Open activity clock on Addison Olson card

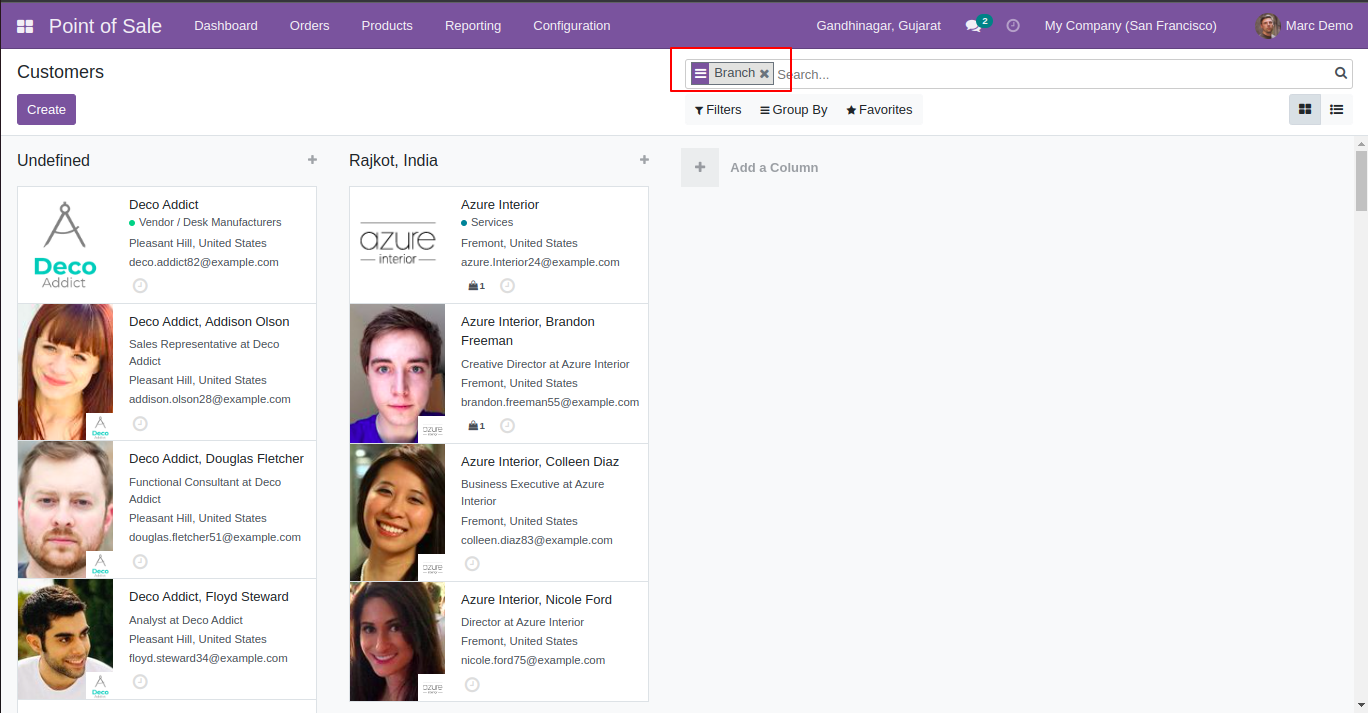tap(140, 423)
